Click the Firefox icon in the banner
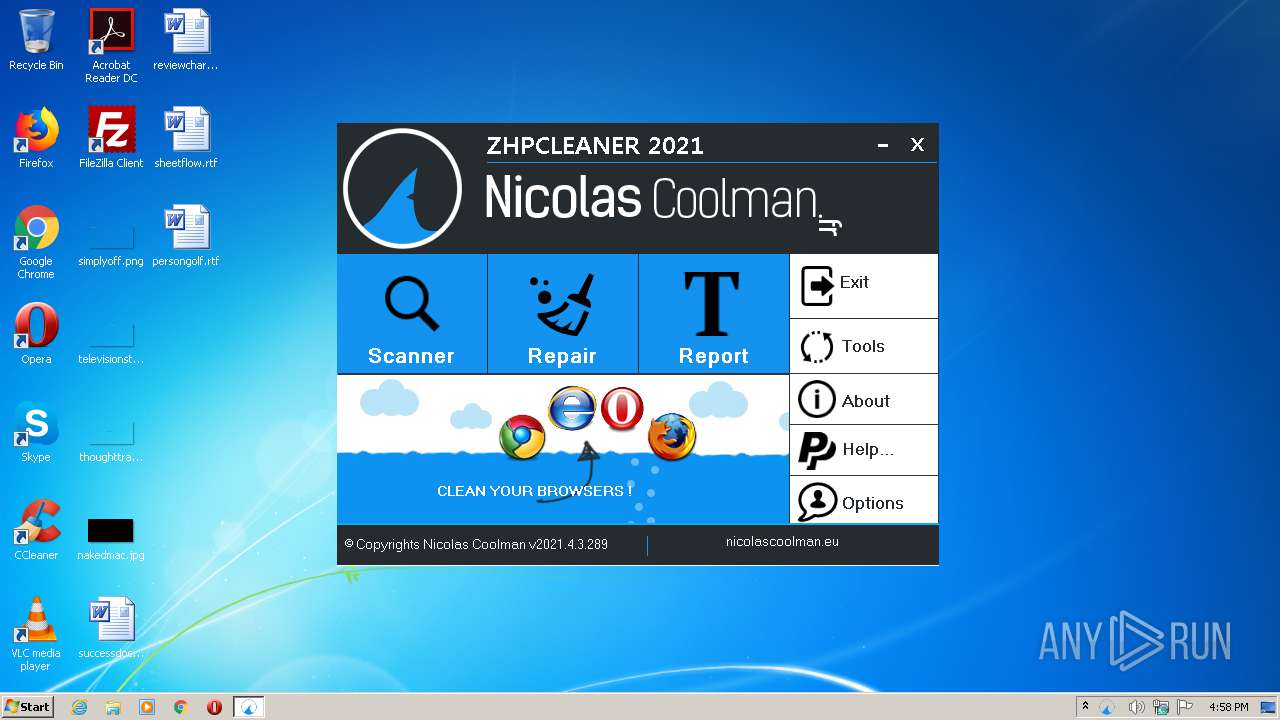This screenshot has width=1280, height=720. (x=671, y=437)
